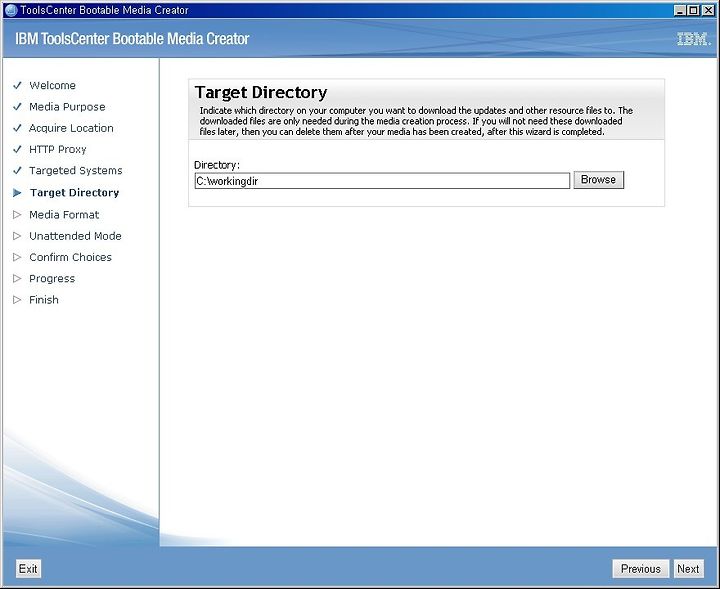Click the Progress step label
Viewport: 720px width, 589px height.
(52, 279)
